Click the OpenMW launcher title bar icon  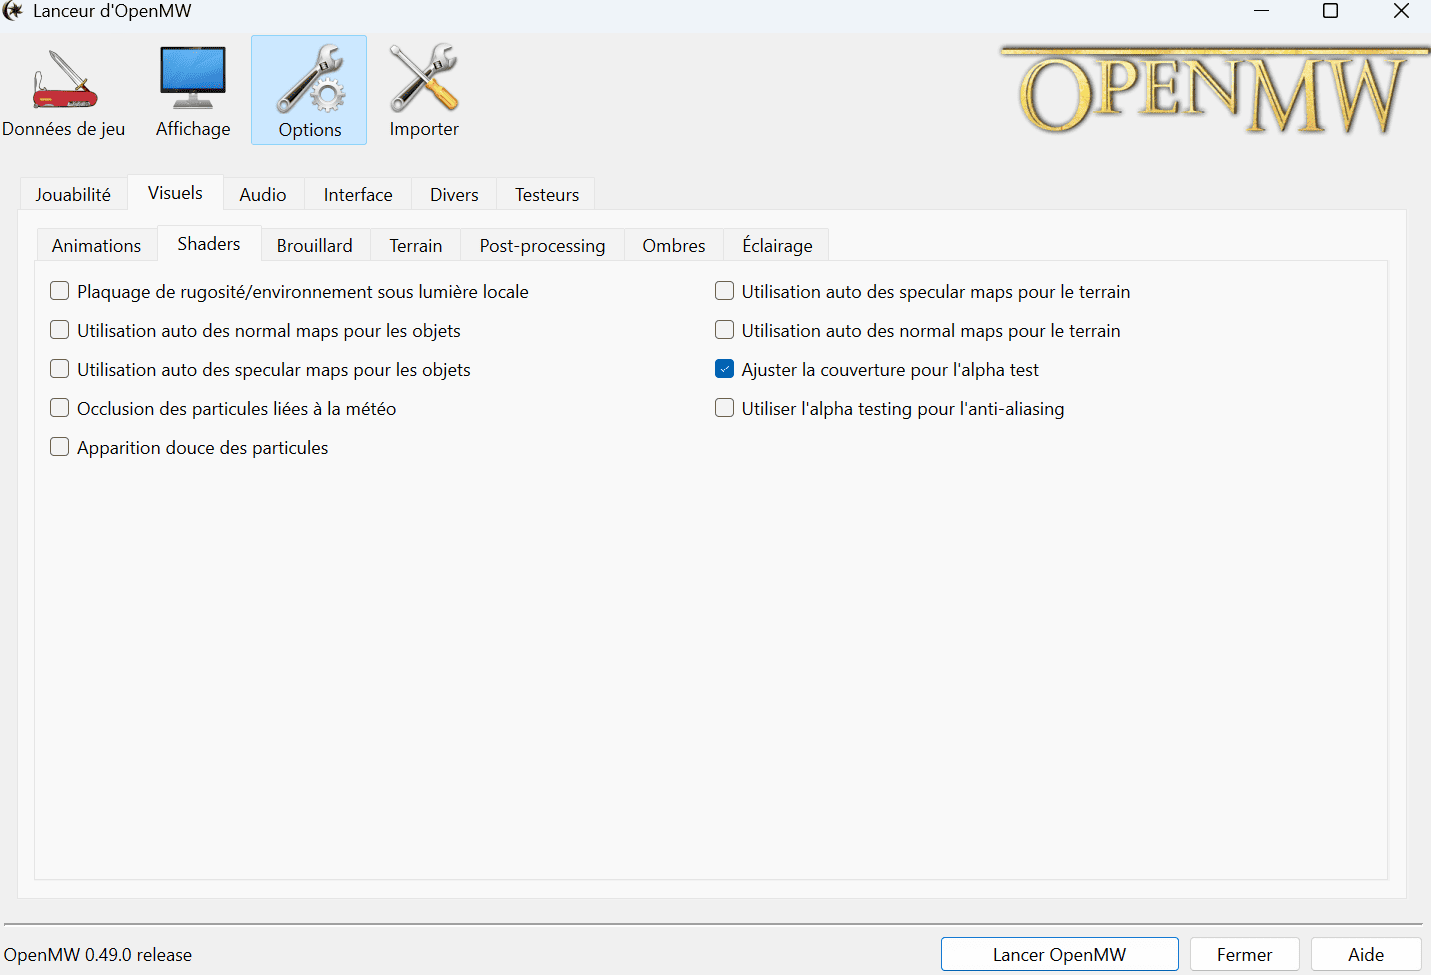[x=13, y=11]
